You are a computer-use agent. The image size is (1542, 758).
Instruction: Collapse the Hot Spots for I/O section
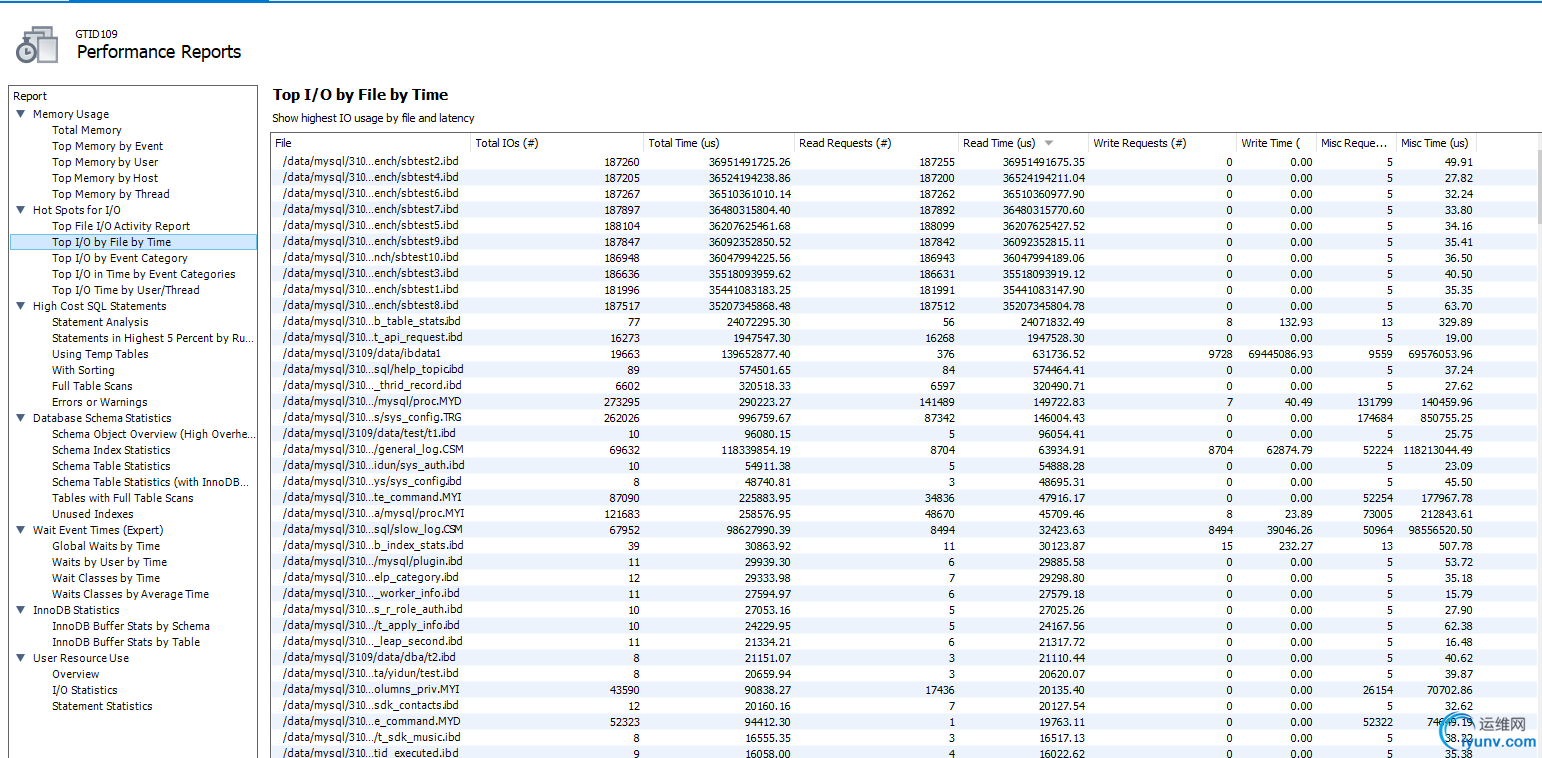[20, 210]
